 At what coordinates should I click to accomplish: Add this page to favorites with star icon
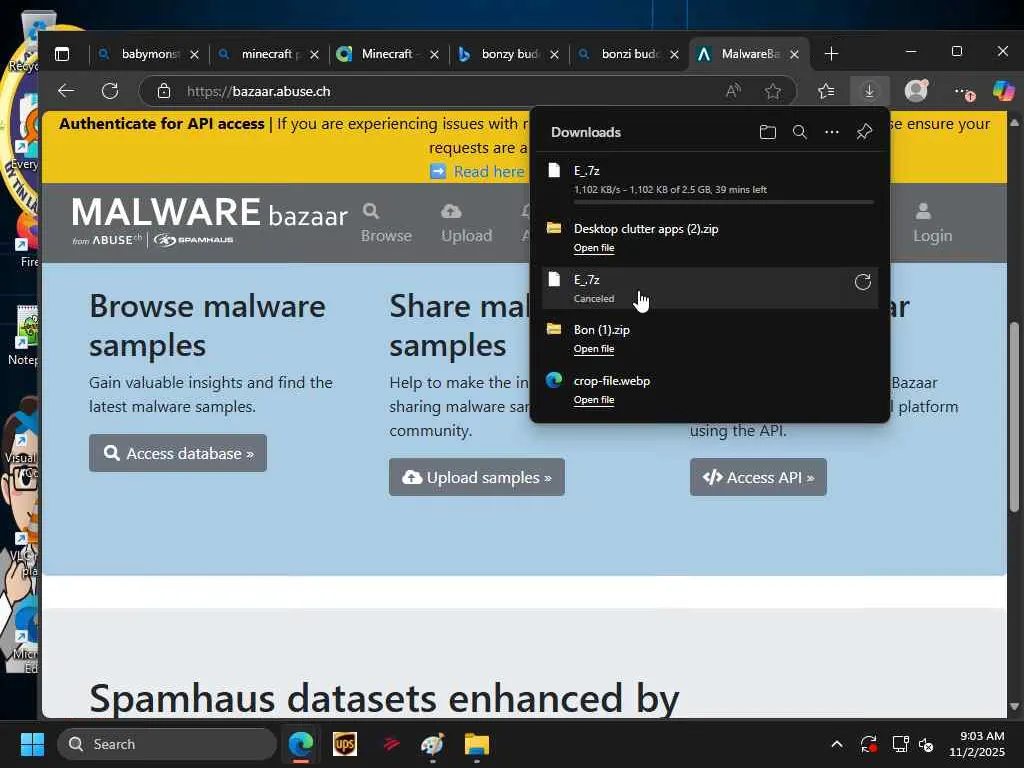pyautogui.click(x=773, y=91)
